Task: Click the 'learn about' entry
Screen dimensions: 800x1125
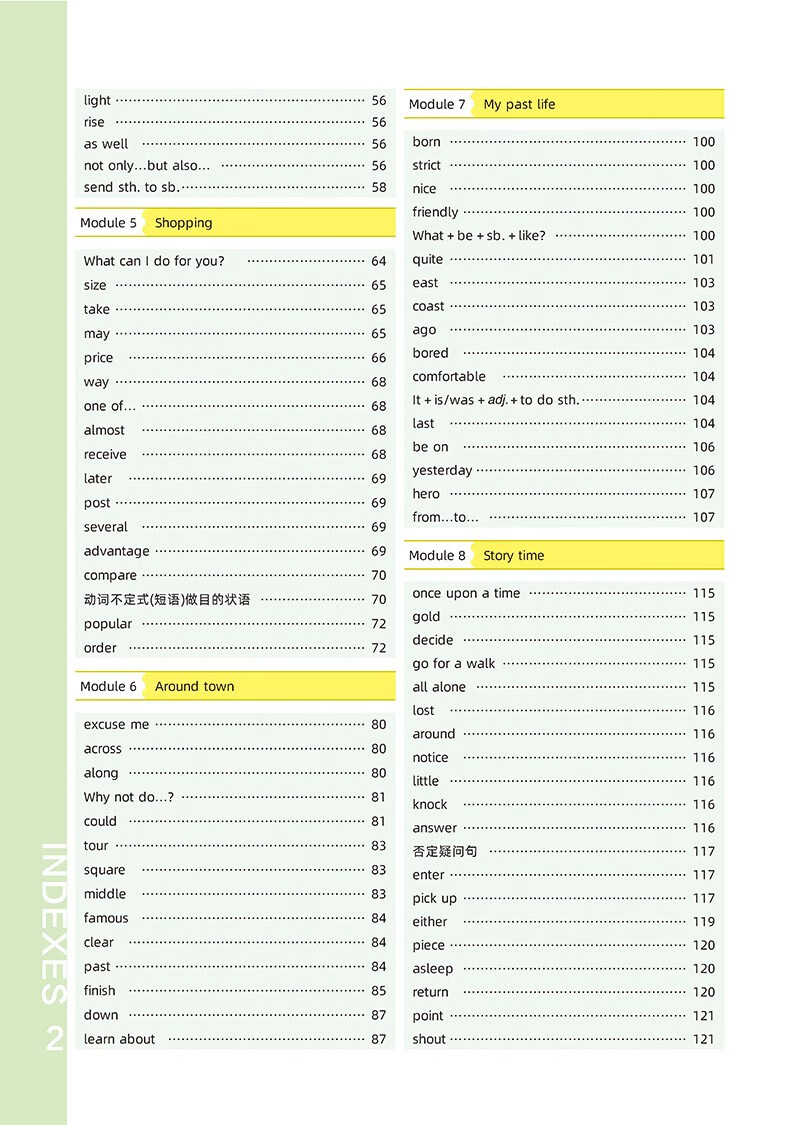Action: [x=119, y=1039]
